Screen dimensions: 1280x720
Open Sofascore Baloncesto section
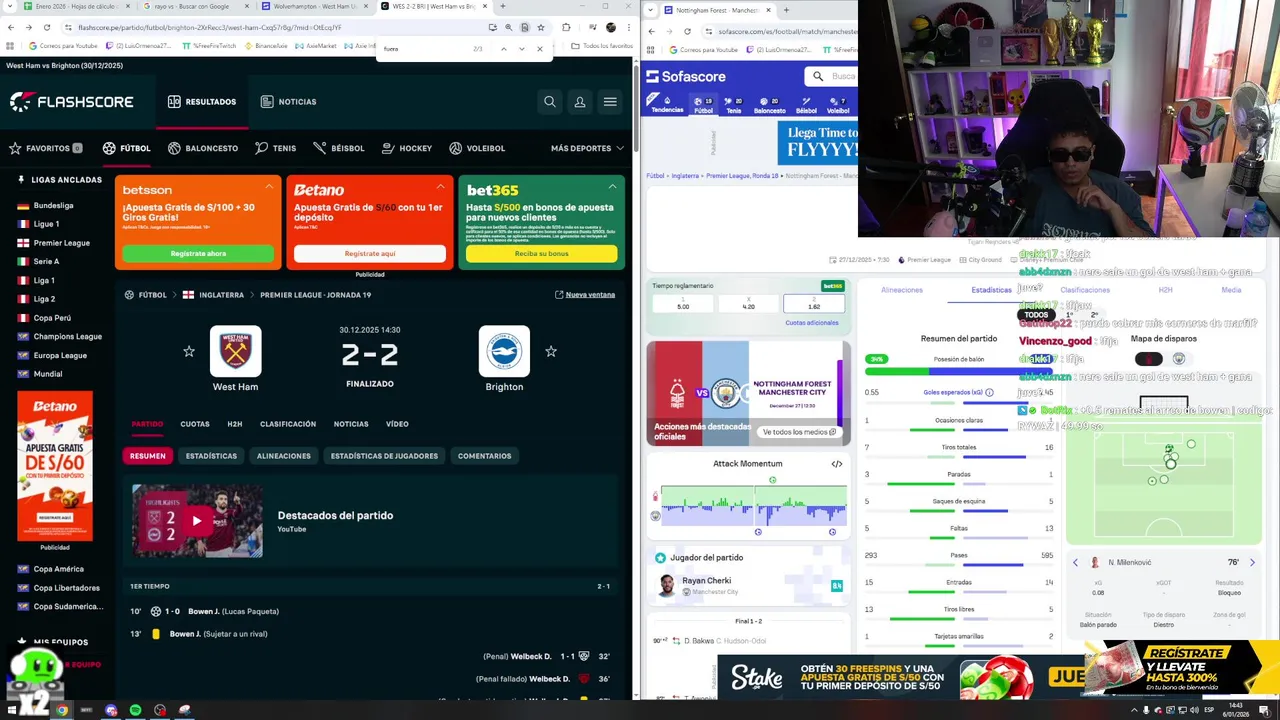tap(769, 105)
